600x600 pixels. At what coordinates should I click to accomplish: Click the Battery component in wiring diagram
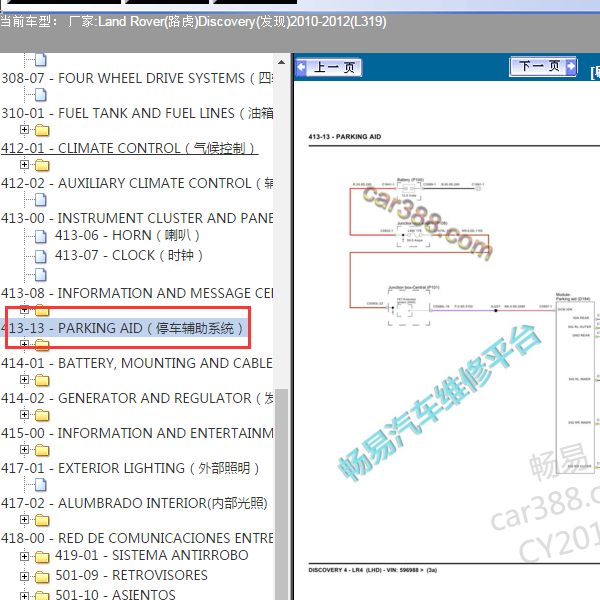pos(409,189)
